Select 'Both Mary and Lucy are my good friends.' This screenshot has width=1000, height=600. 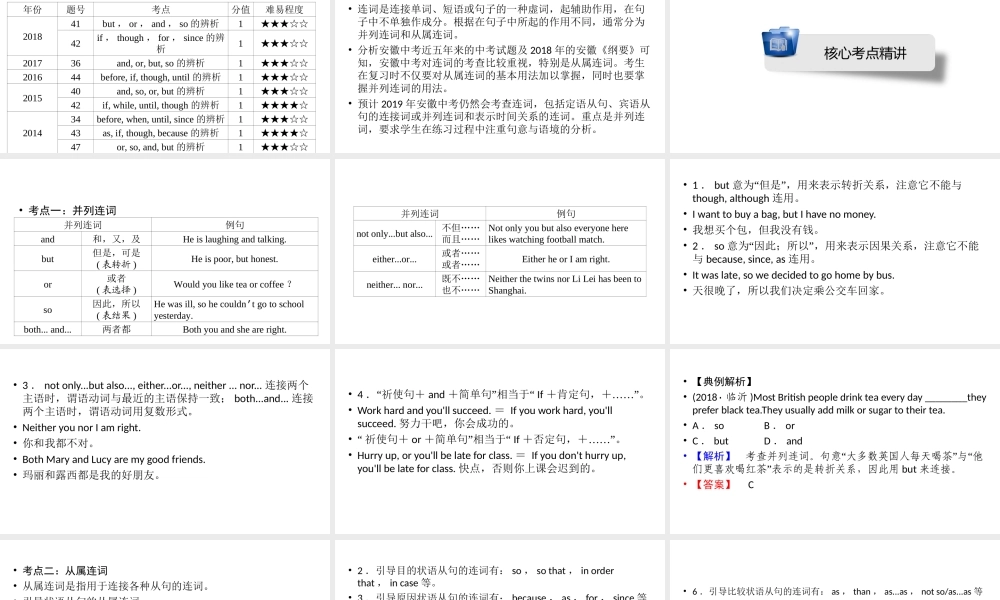114,459
